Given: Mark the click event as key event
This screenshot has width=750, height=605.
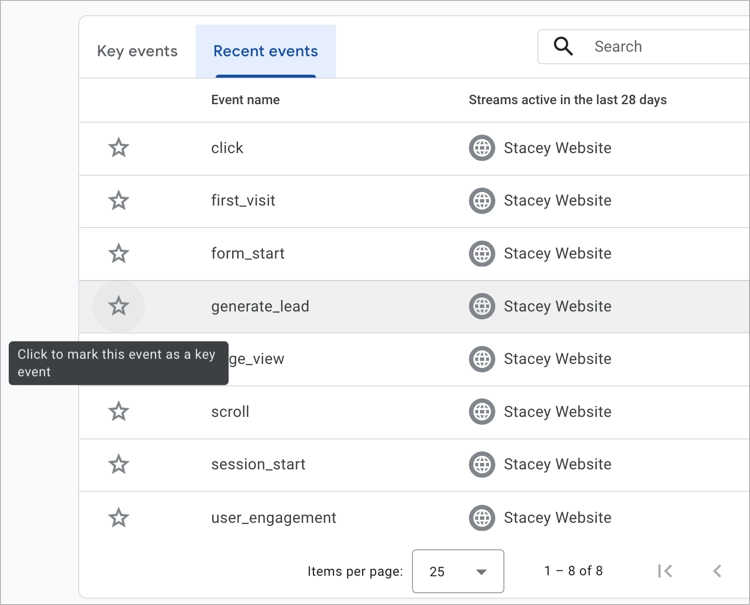Looking at the screenshot, I should [x=119, y=148].
